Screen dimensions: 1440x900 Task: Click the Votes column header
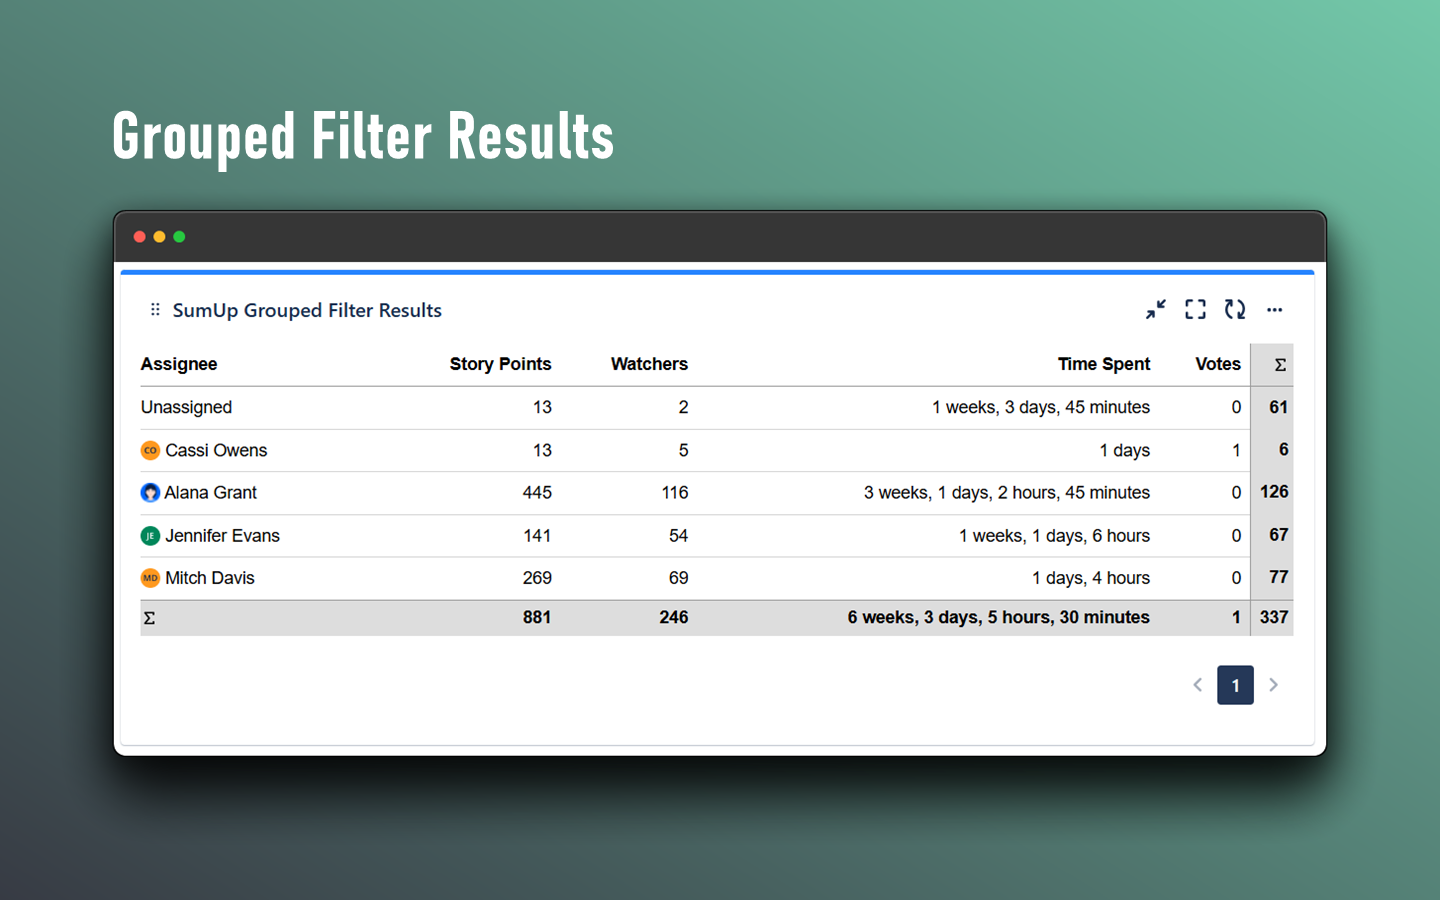(x=1218, y=364)
